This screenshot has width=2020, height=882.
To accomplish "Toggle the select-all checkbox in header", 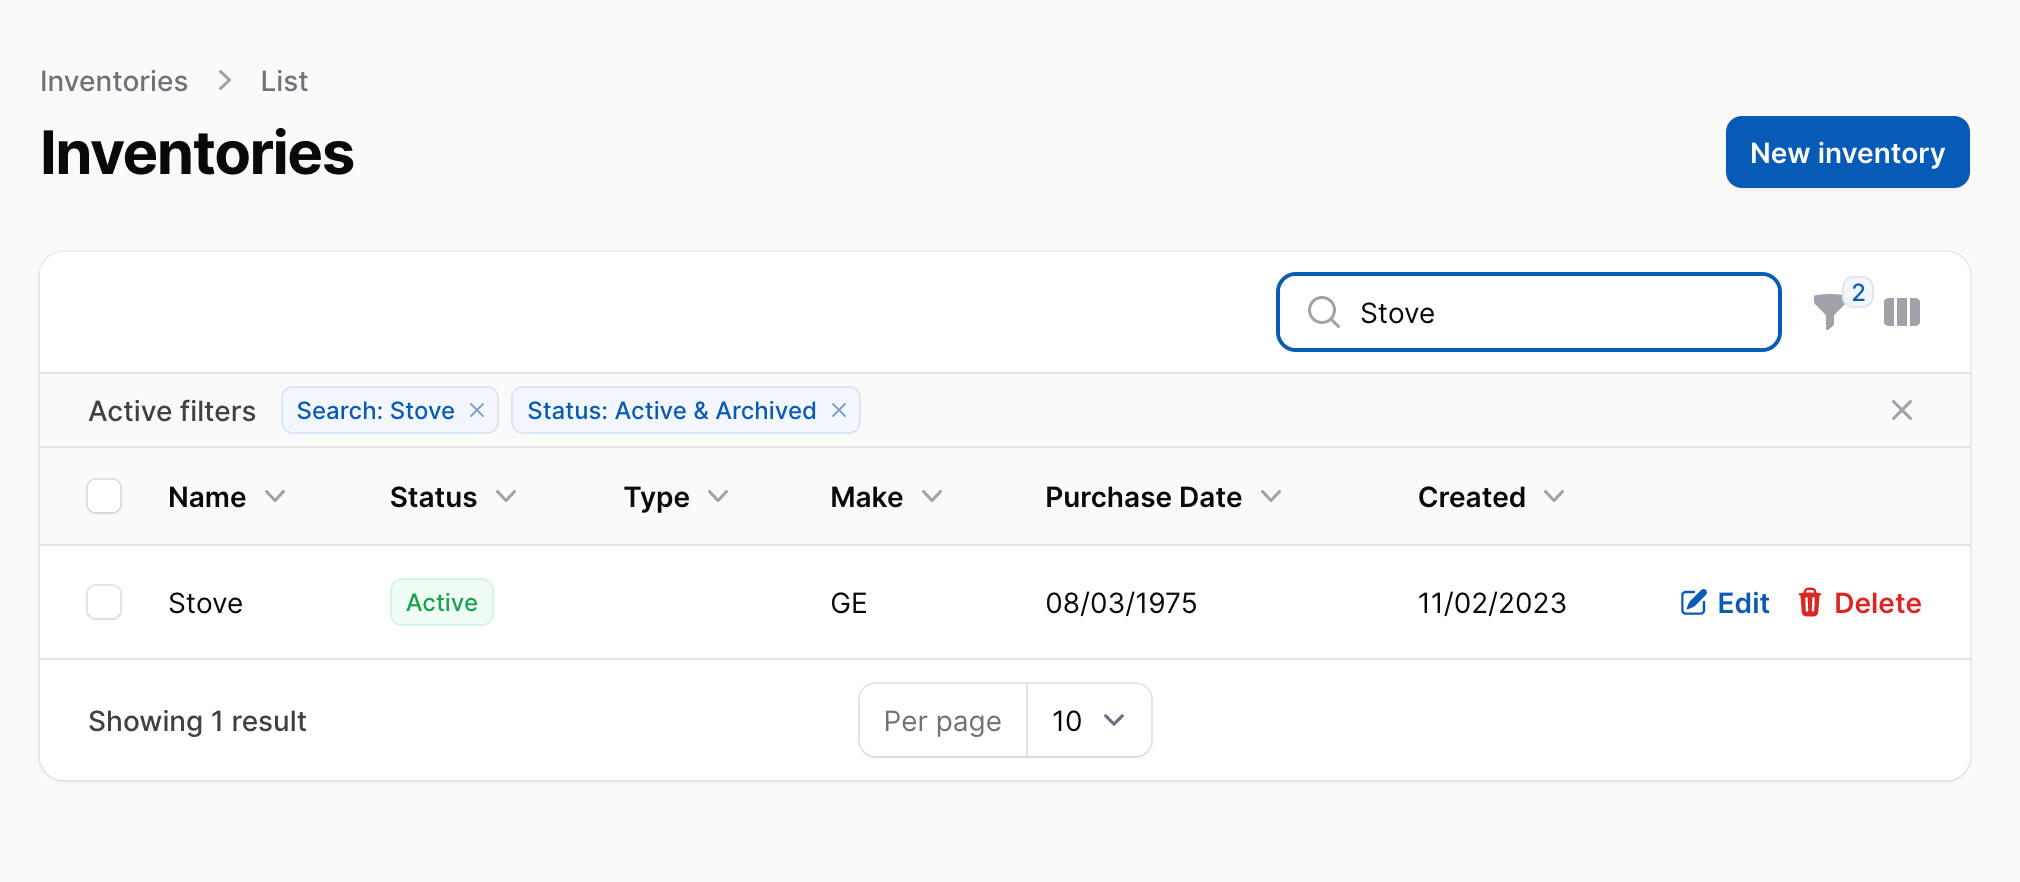I will point(104,496).
